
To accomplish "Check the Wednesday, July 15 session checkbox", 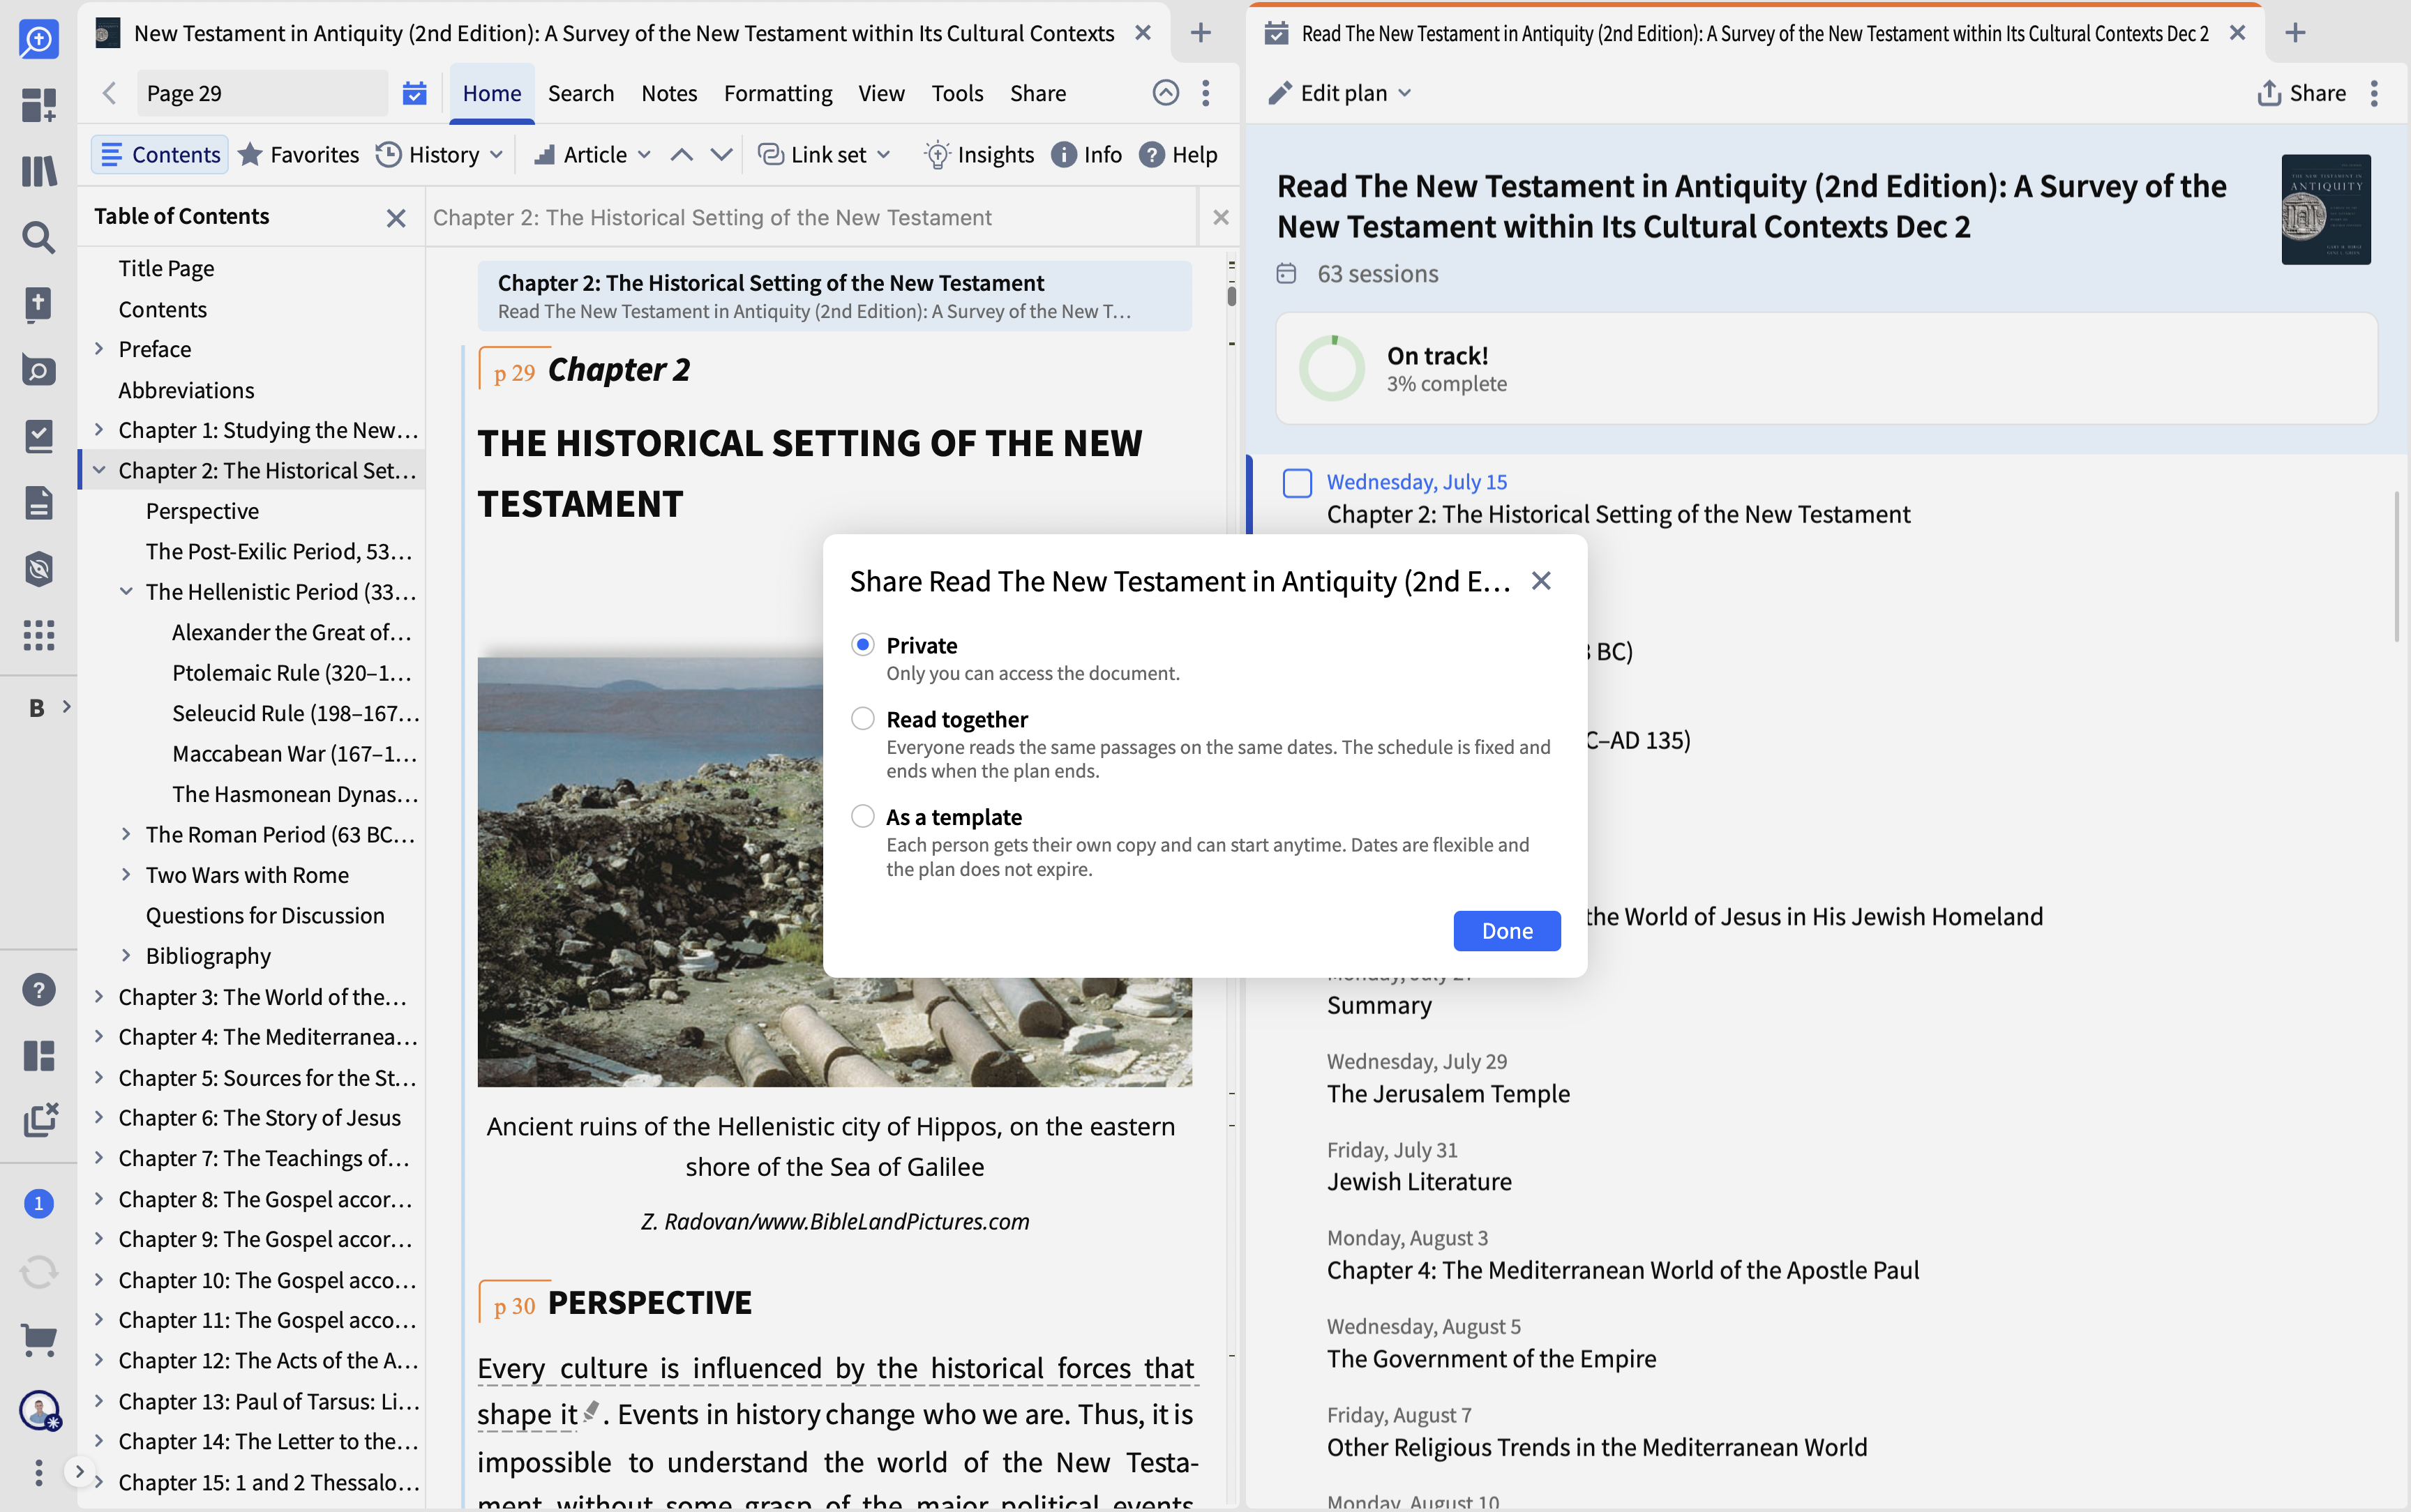I will tap(1297, 483).
